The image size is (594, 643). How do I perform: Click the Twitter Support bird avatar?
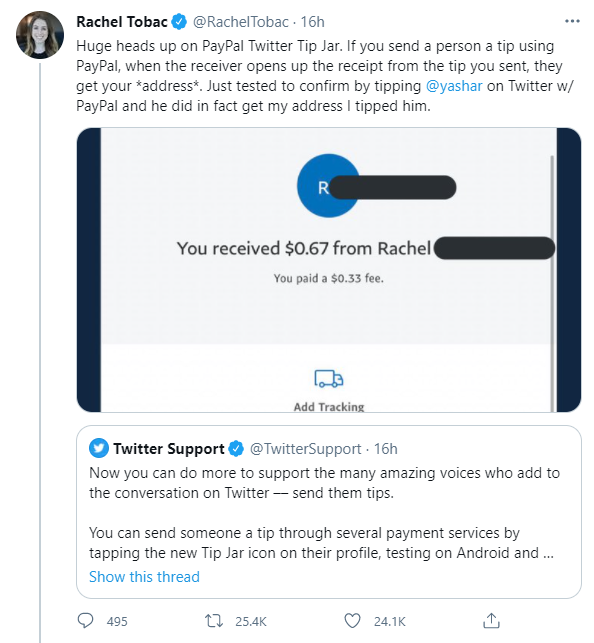(x=99, y=448)
